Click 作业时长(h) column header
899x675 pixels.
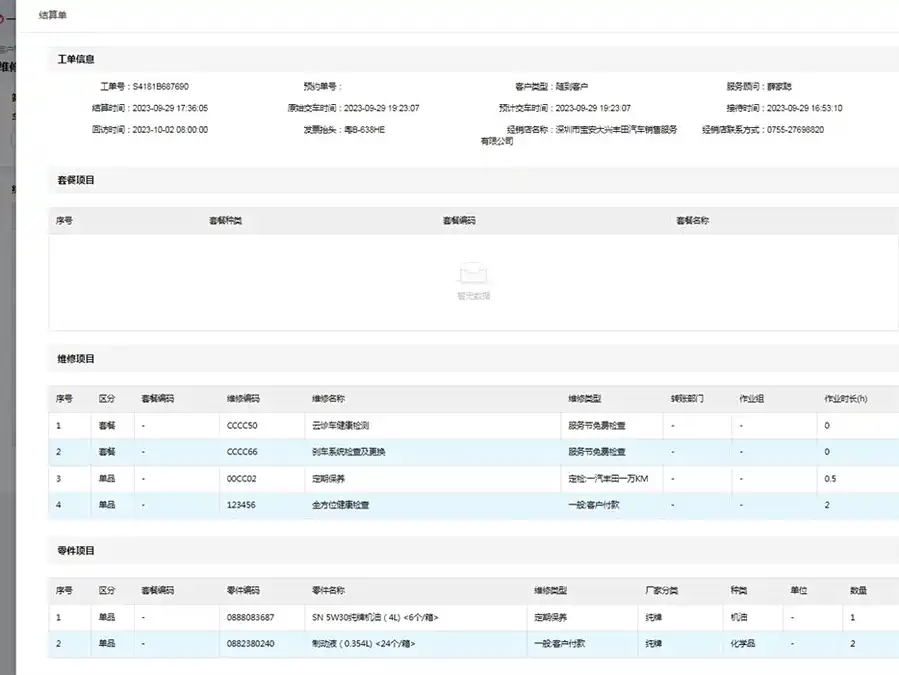[845, 398]
